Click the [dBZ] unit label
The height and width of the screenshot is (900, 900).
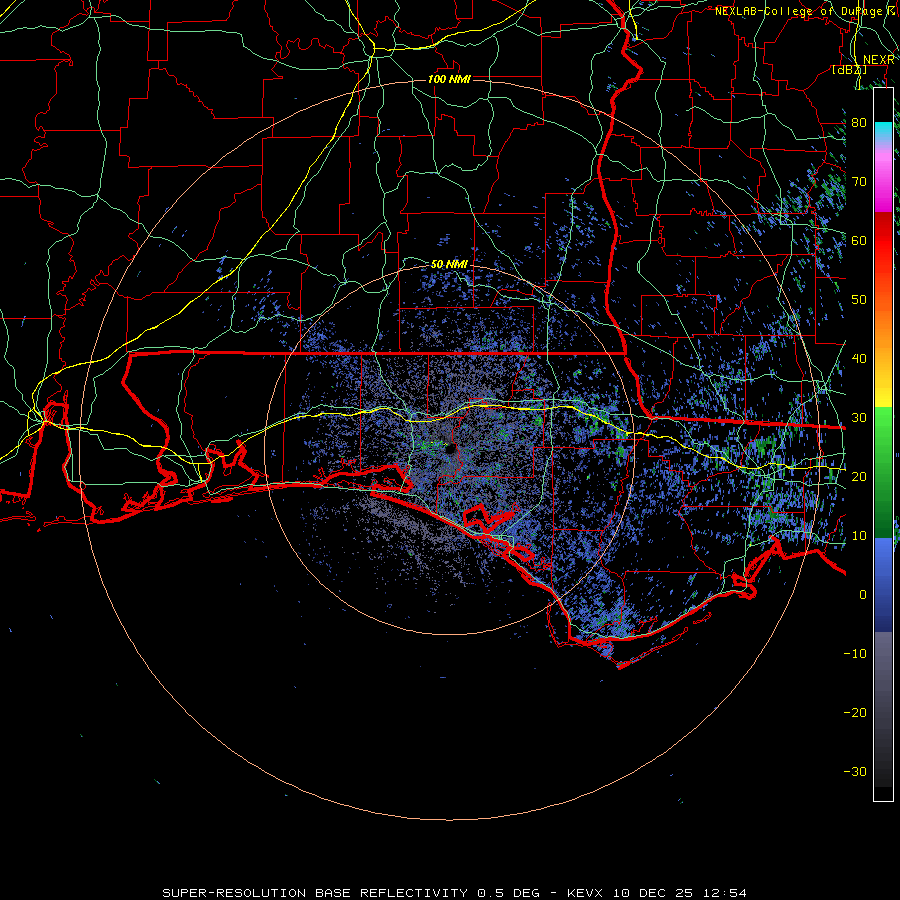click(x=849, y=70)
